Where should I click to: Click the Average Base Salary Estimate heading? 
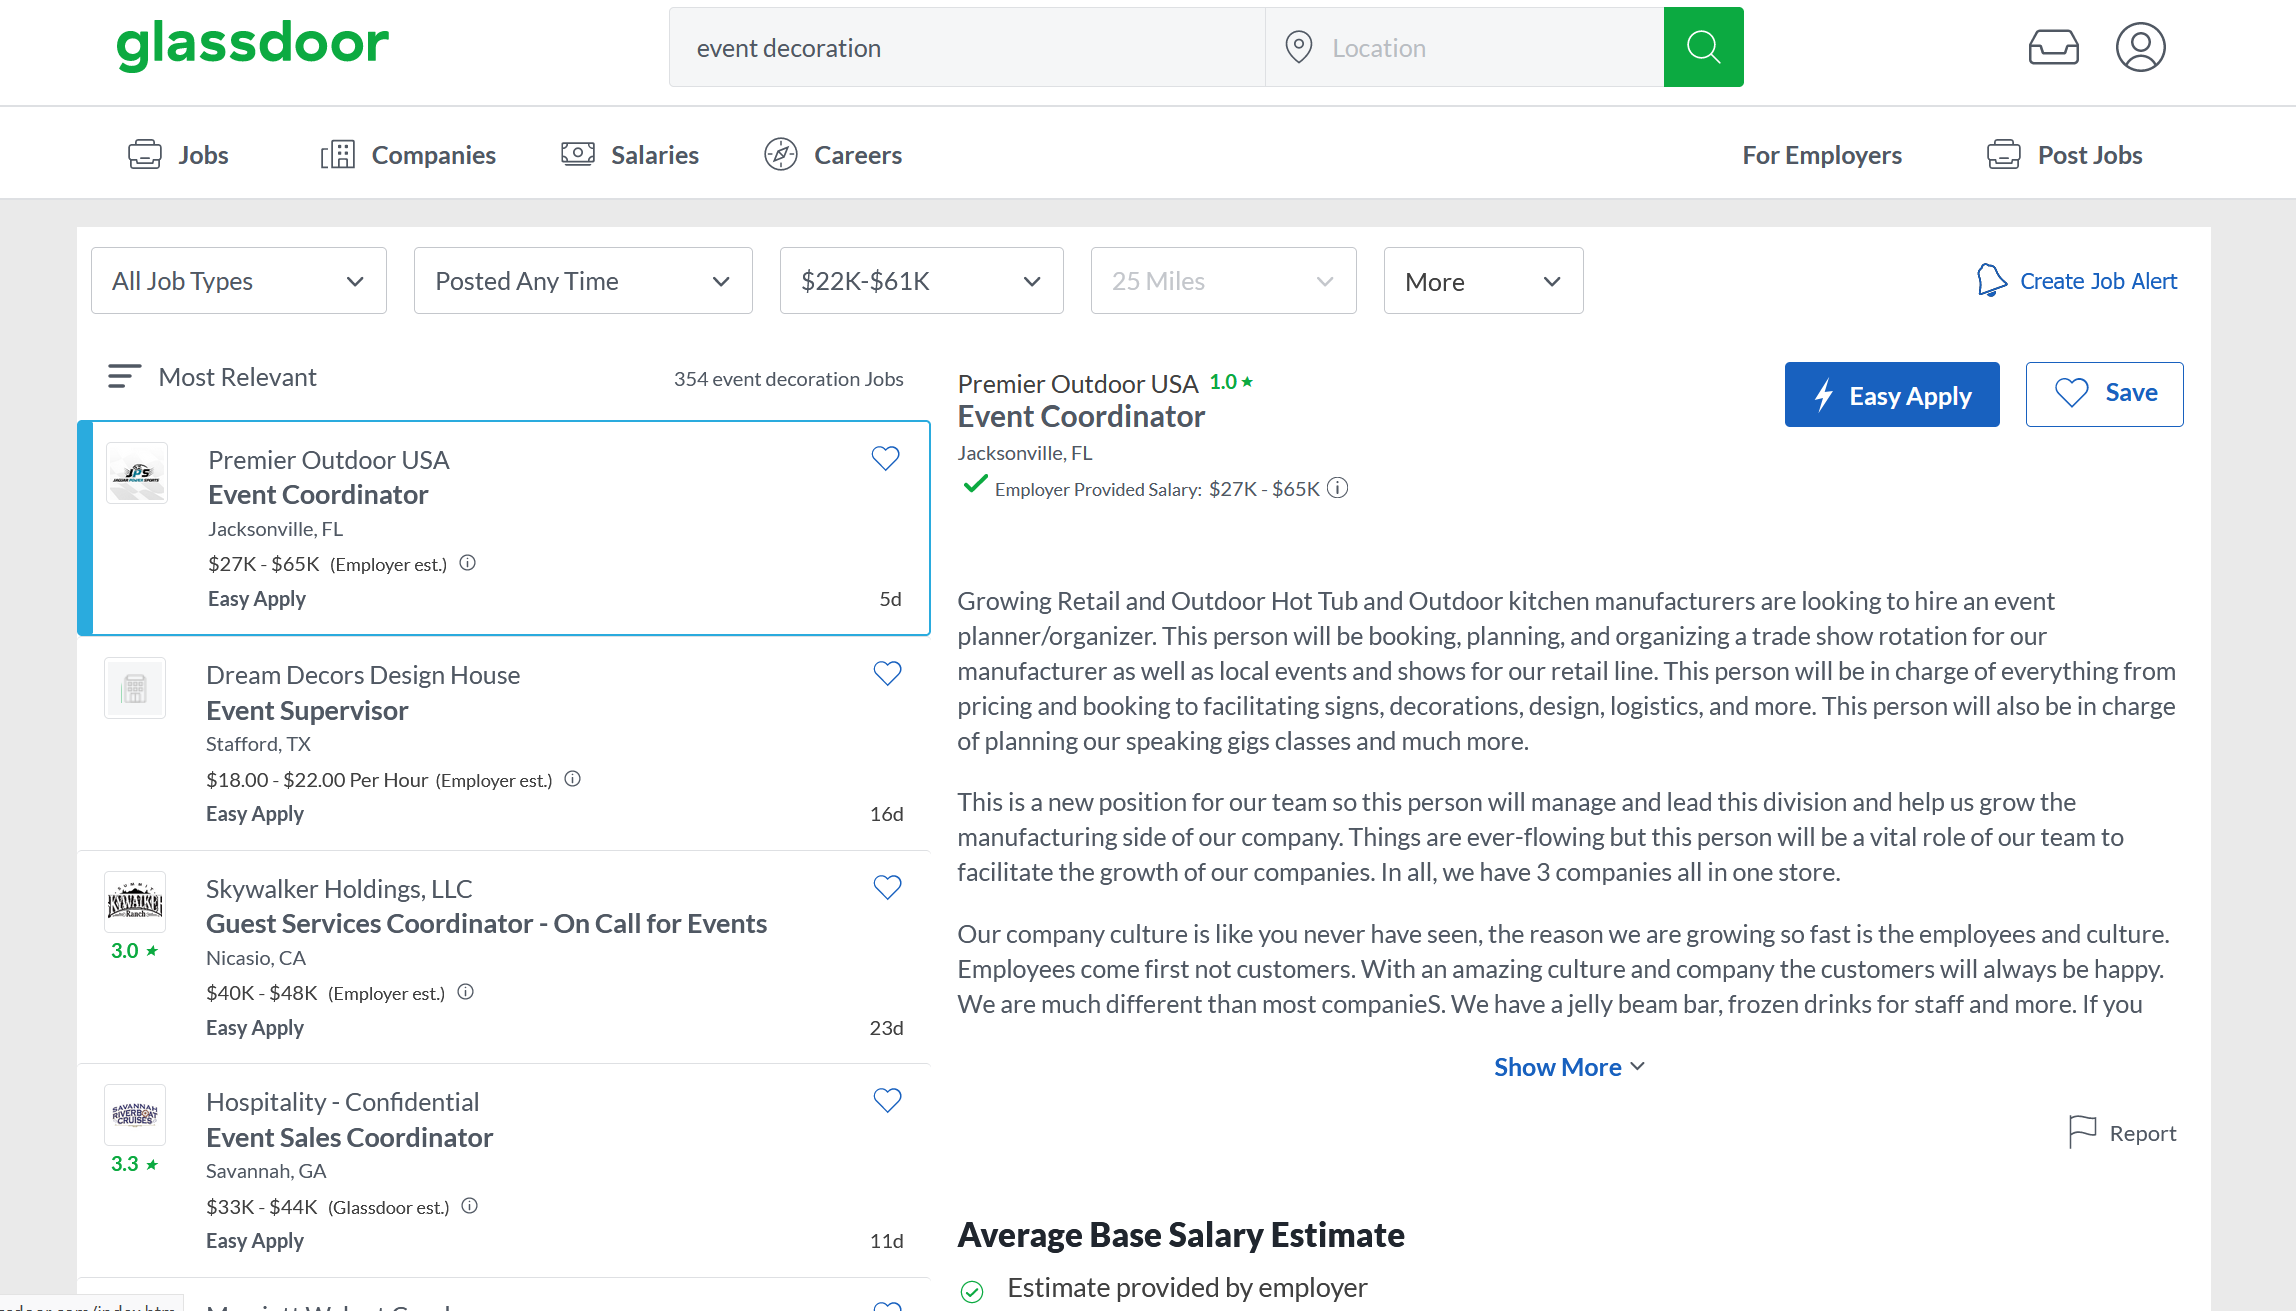click(x=1181, y=1235)
